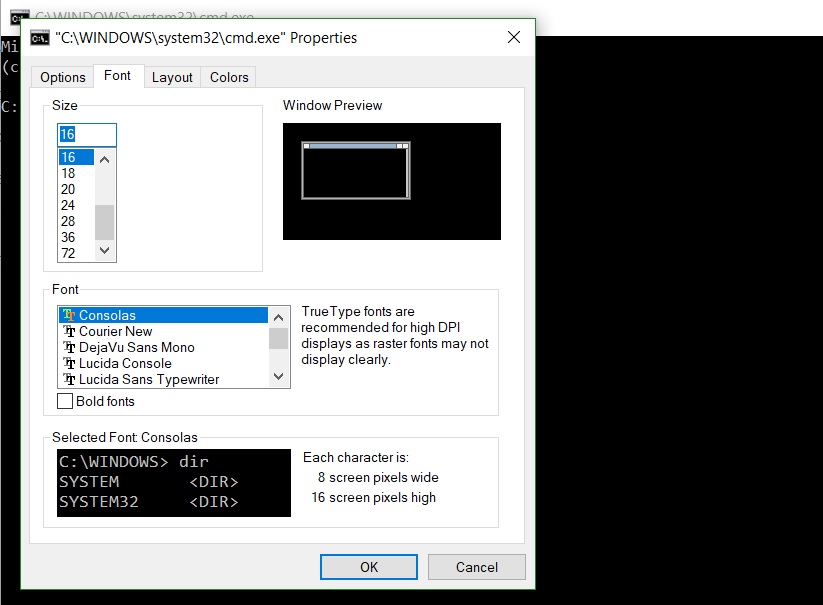Click the OK button
The width and height of the screenshot is (823, 605).
367,566
